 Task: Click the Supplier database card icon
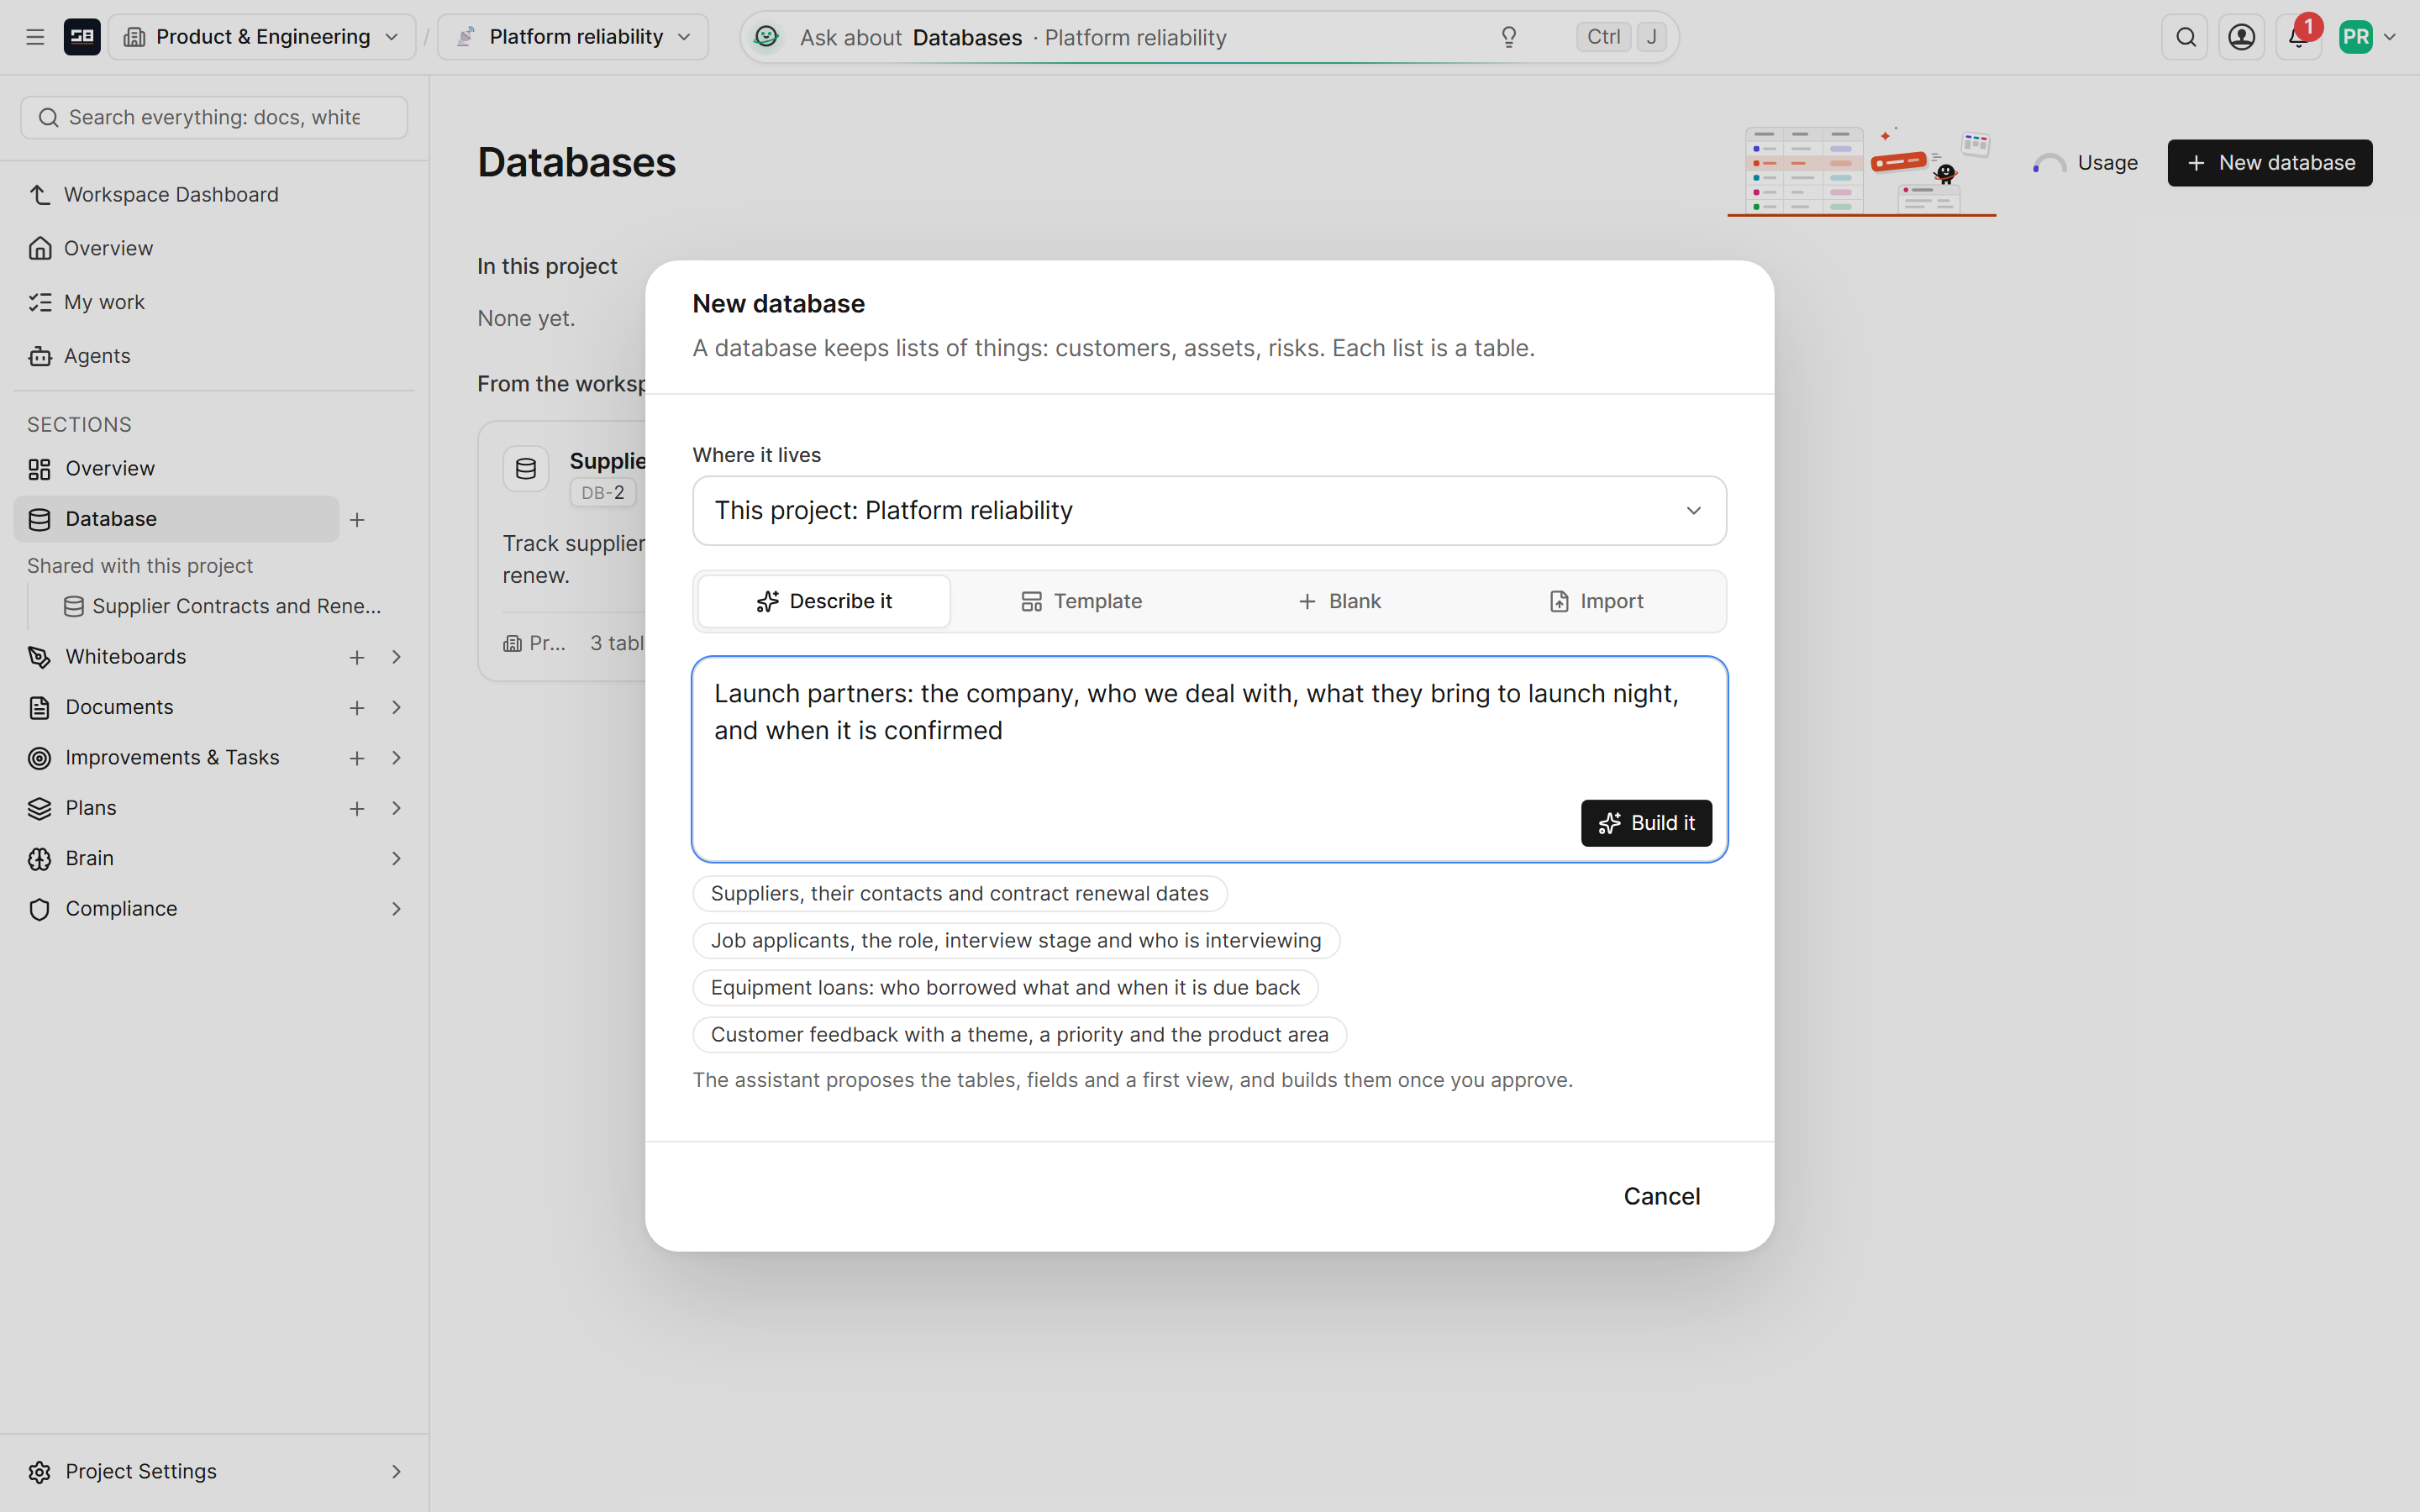pyautogui.click(x=526, y=468)
